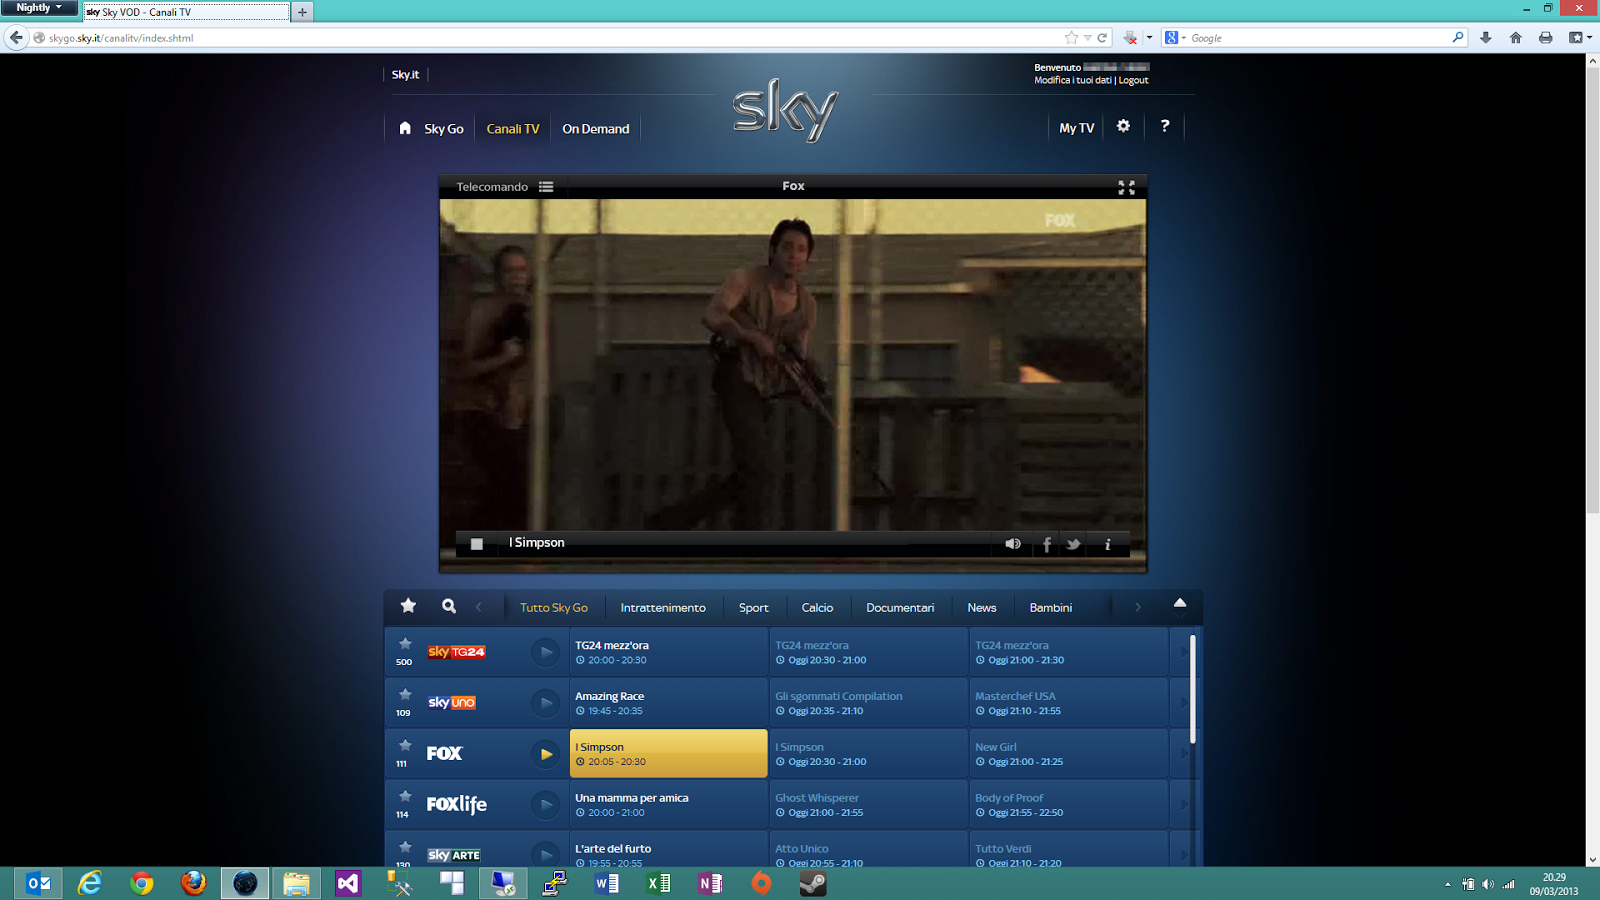Favorite the FOX channel
The image size is (1600, 900).
pos(405,745)
